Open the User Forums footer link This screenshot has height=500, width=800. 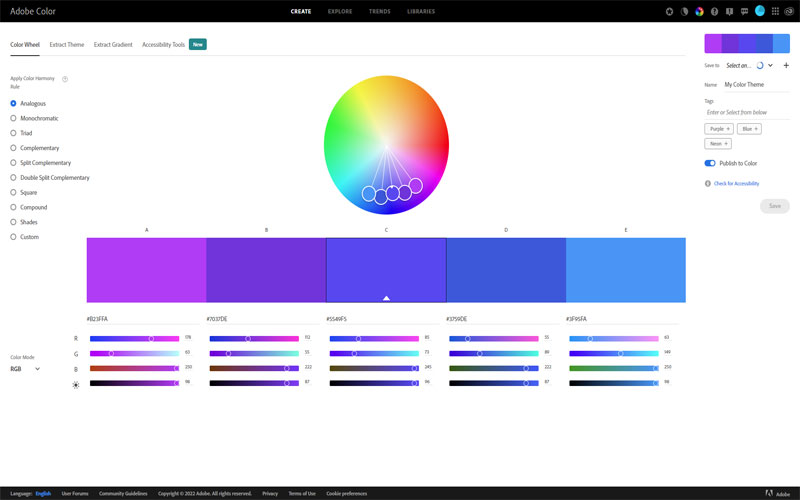[x=75, y=493]
